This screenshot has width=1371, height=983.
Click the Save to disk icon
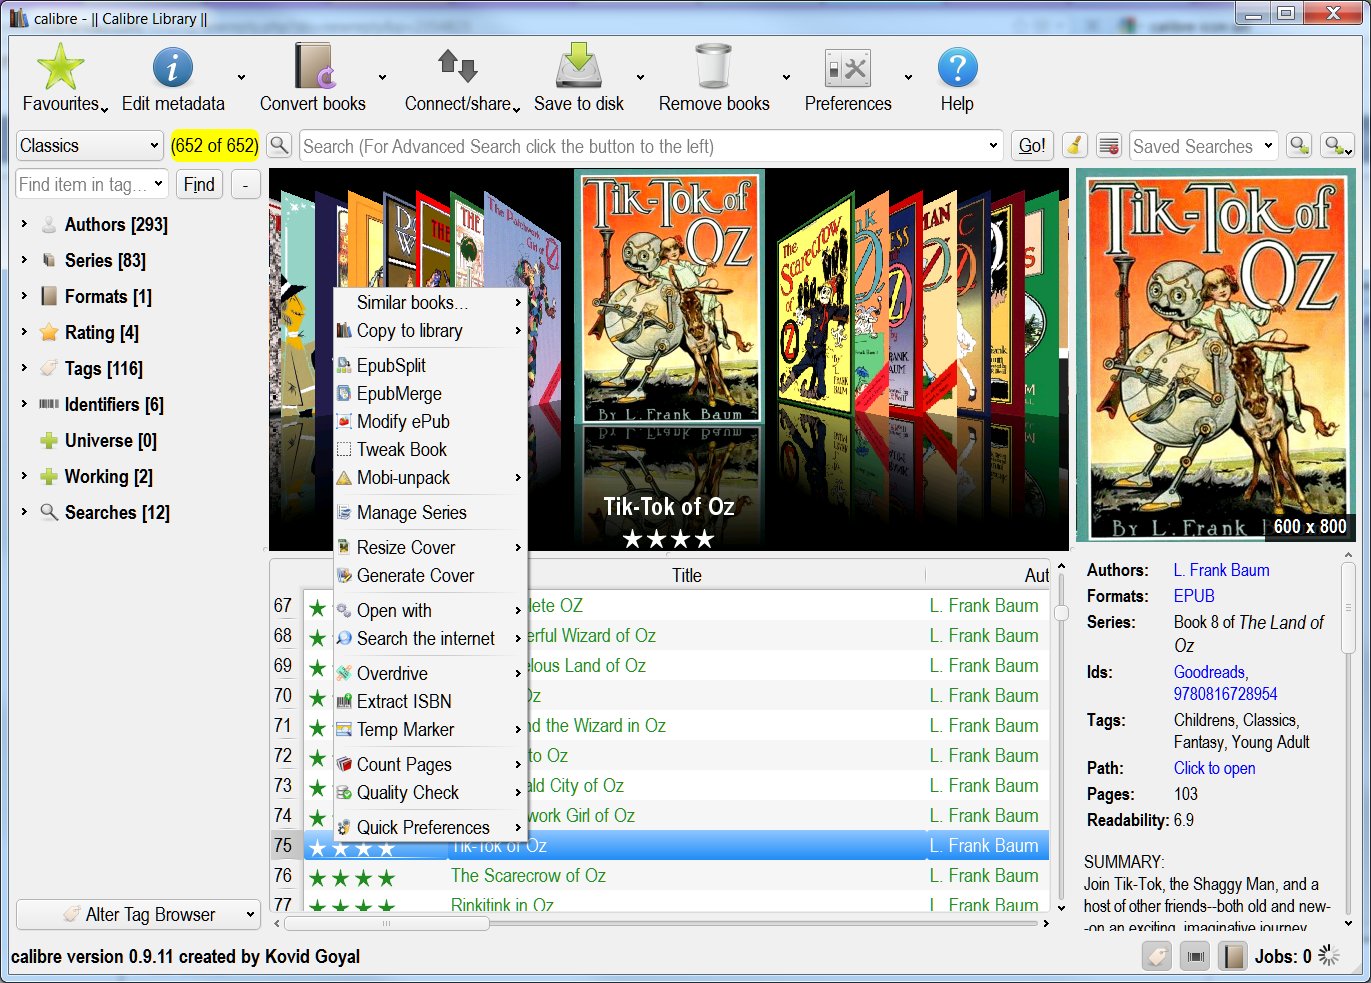(x=579, y=67)
